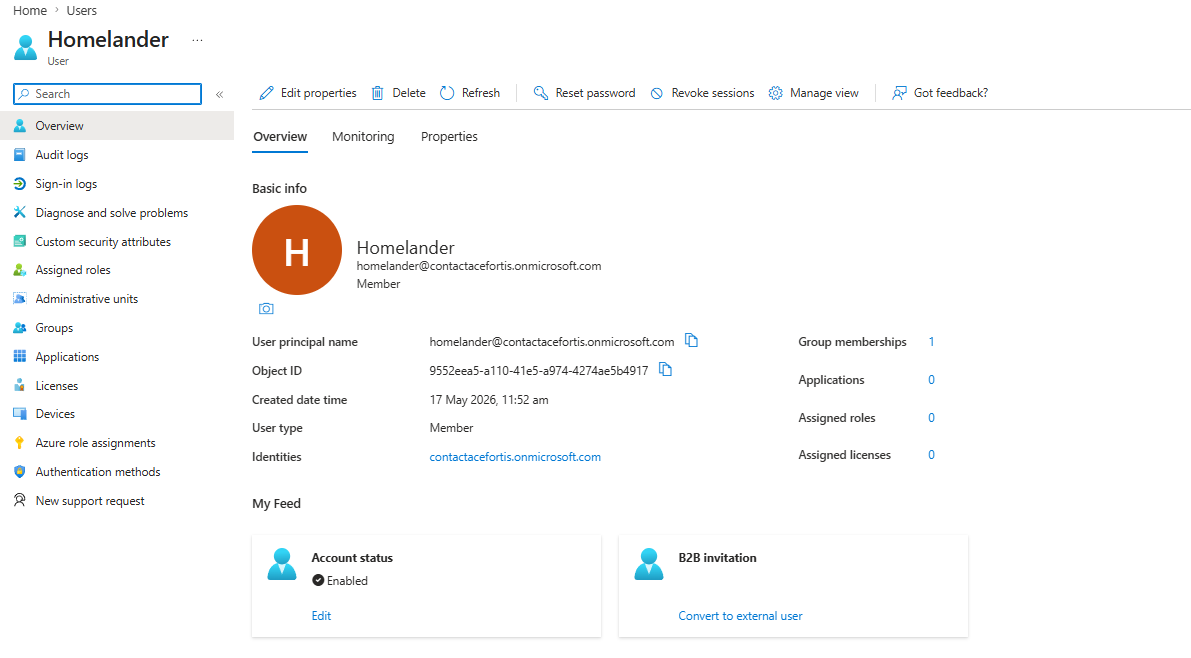Click the Audit logs sidebar icon
The image size is (1191, 658).
[20, 154]
